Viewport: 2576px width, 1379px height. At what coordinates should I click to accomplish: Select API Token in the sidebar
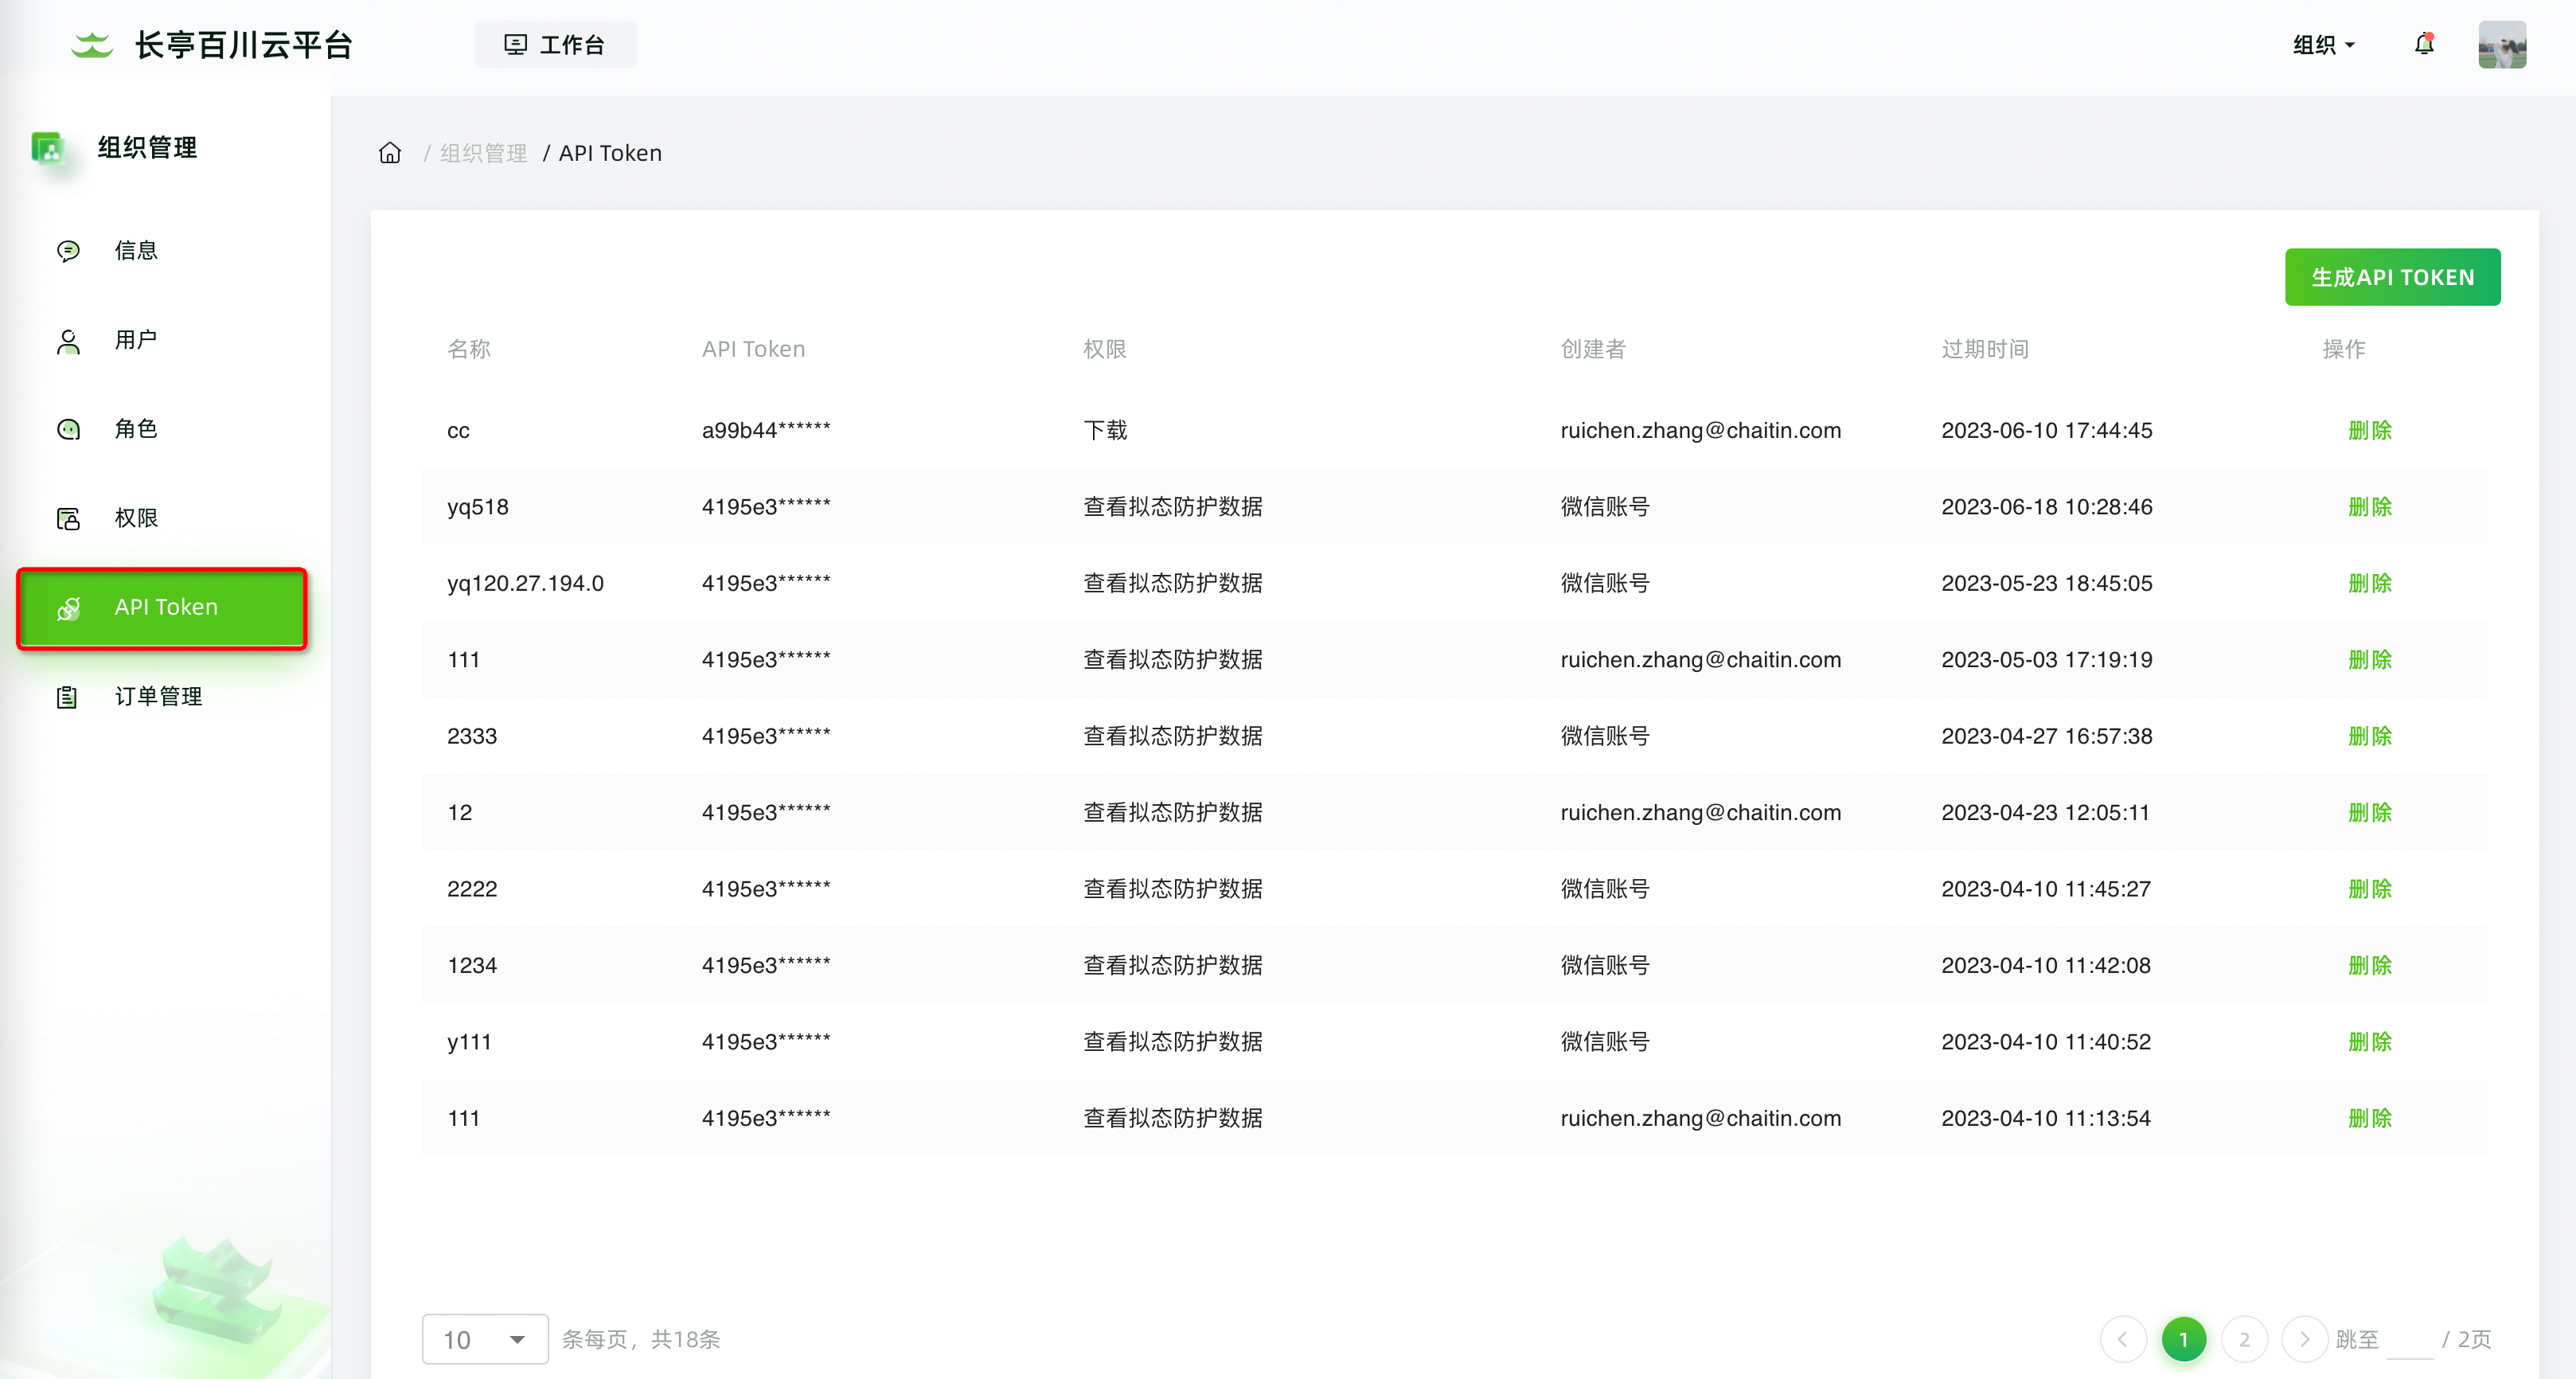coord(162,608)
